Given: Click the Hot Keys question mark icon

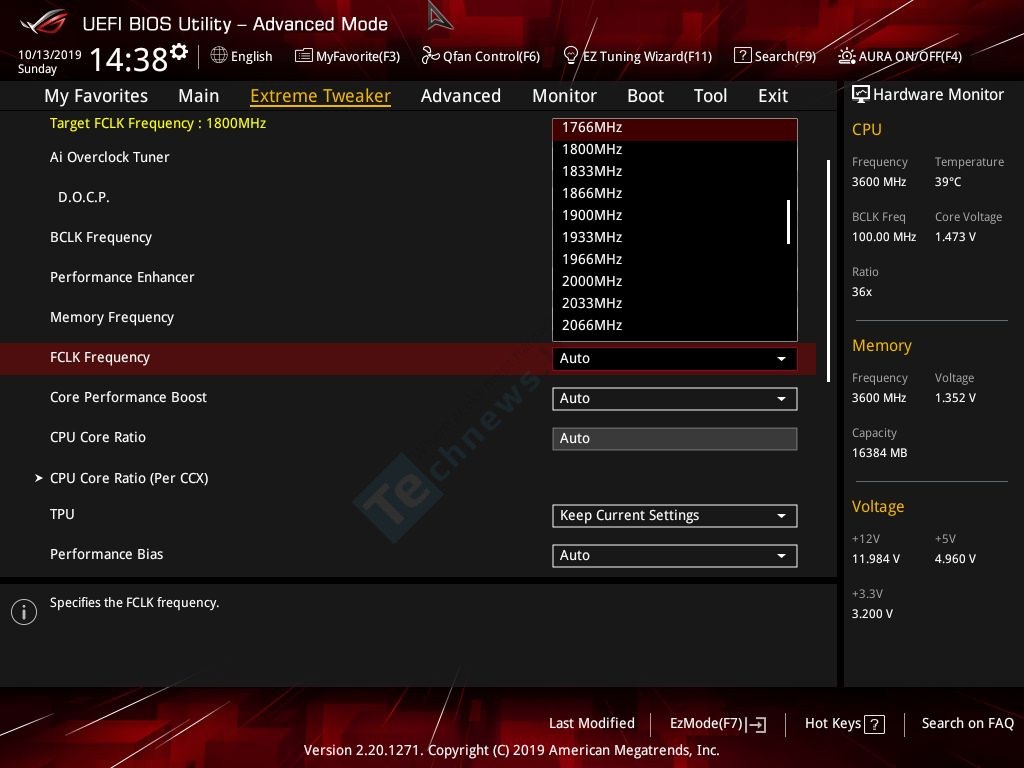Looking at the screenshot, I should (x=874, y=724).
